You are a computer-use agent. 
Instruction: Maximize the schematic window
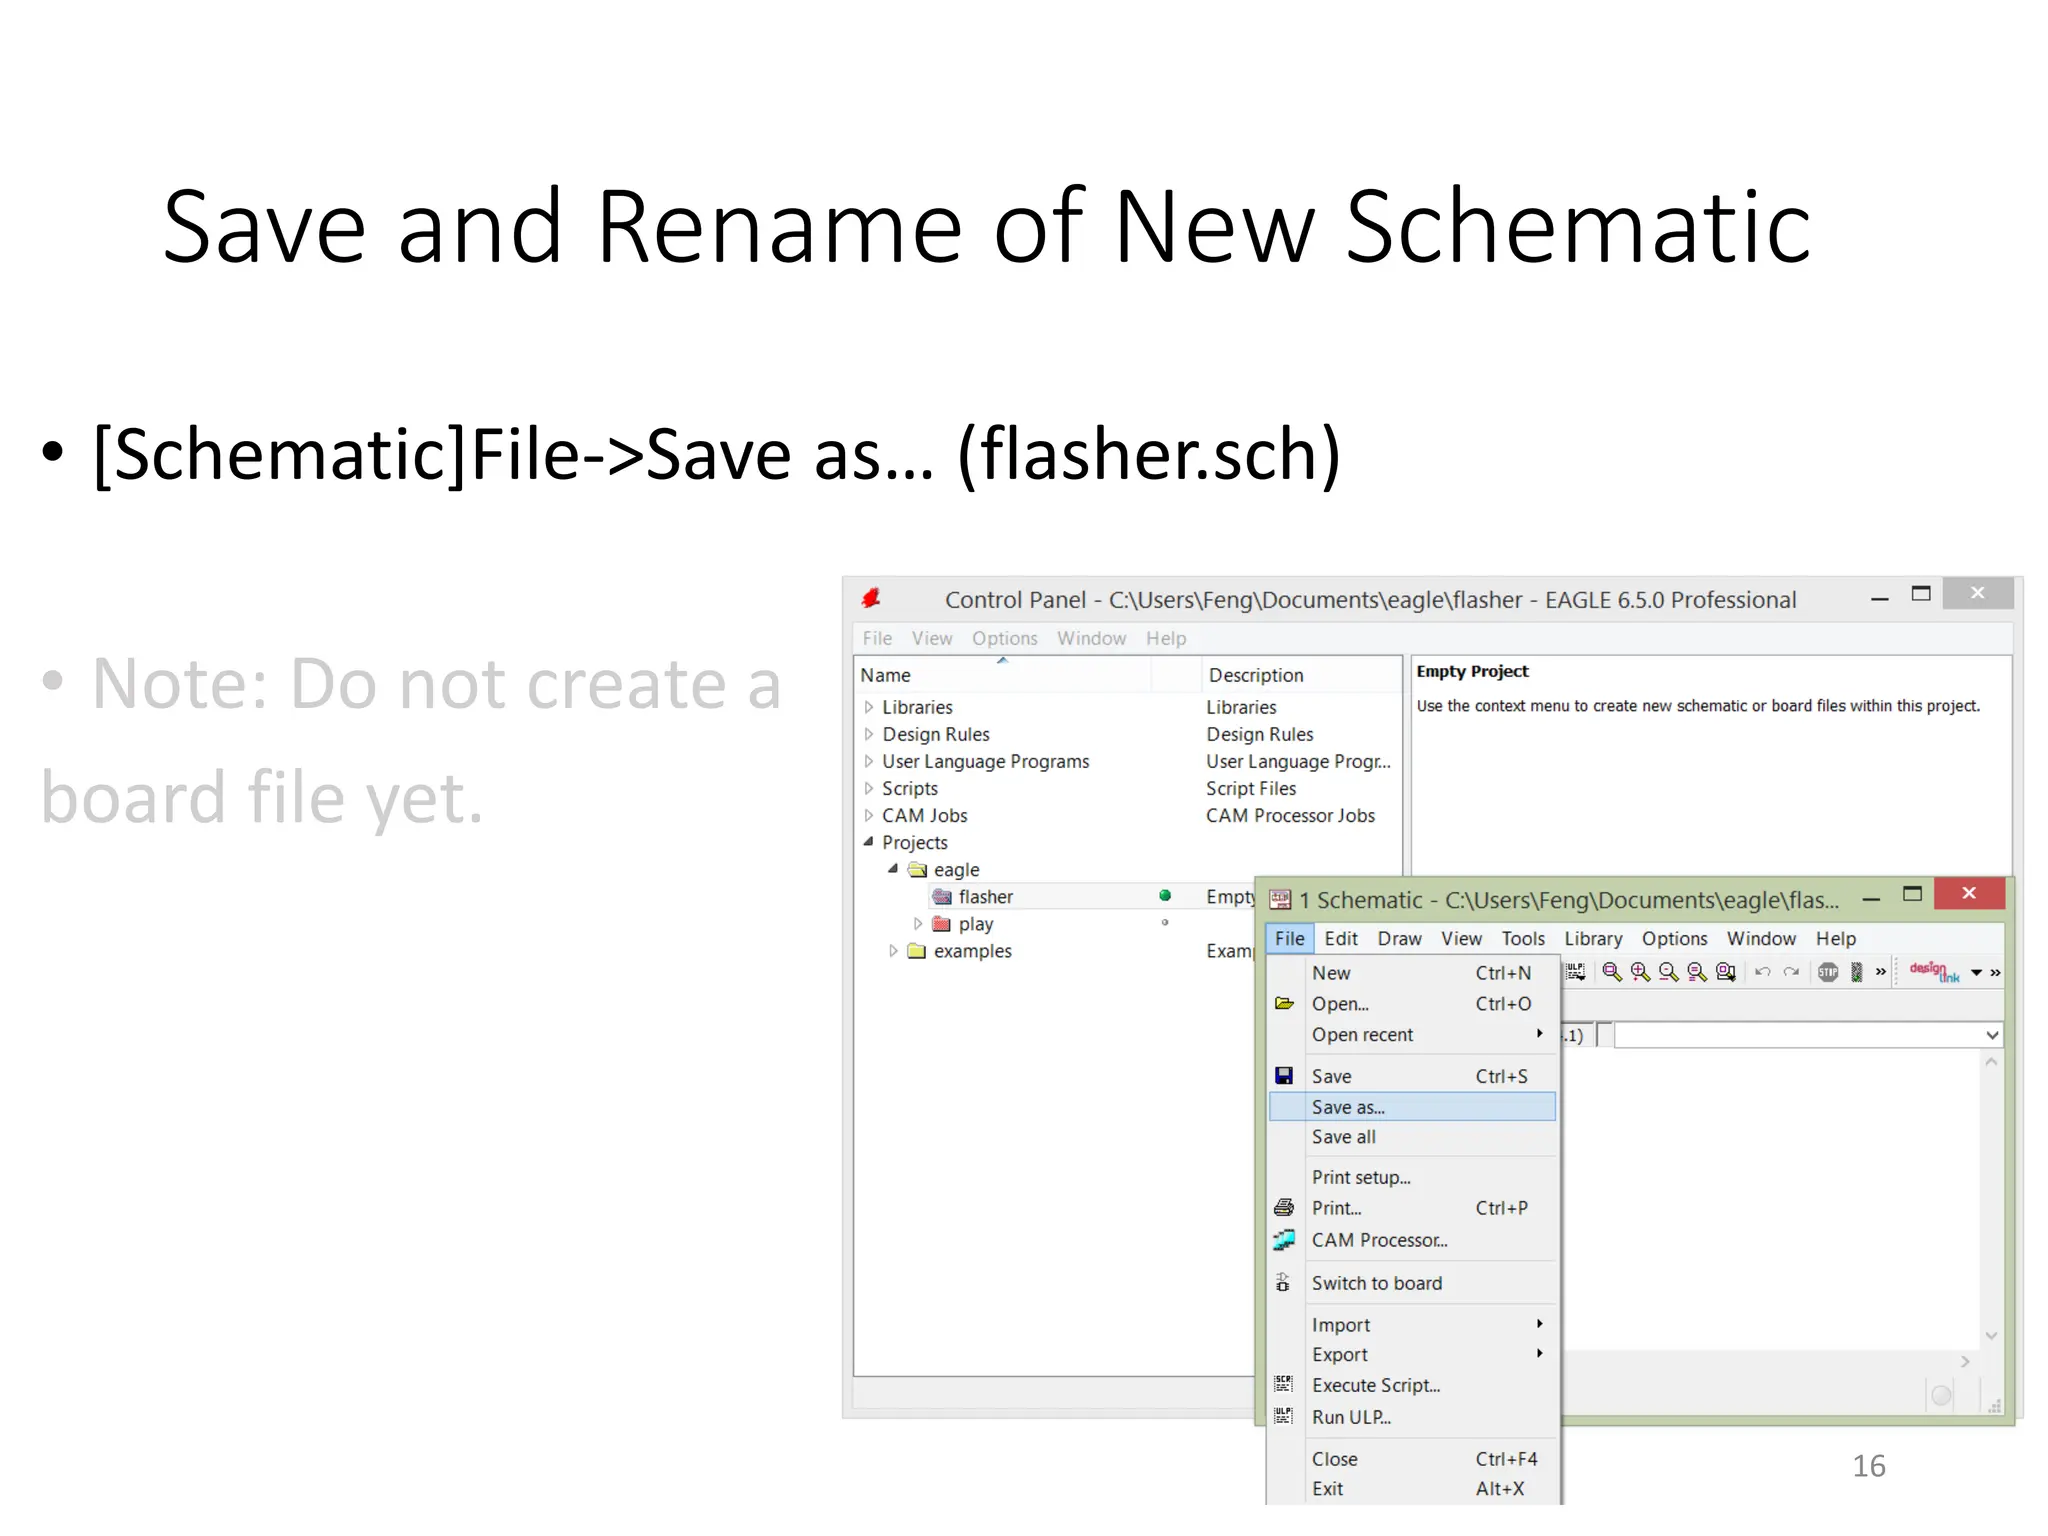coord(1912,893)
